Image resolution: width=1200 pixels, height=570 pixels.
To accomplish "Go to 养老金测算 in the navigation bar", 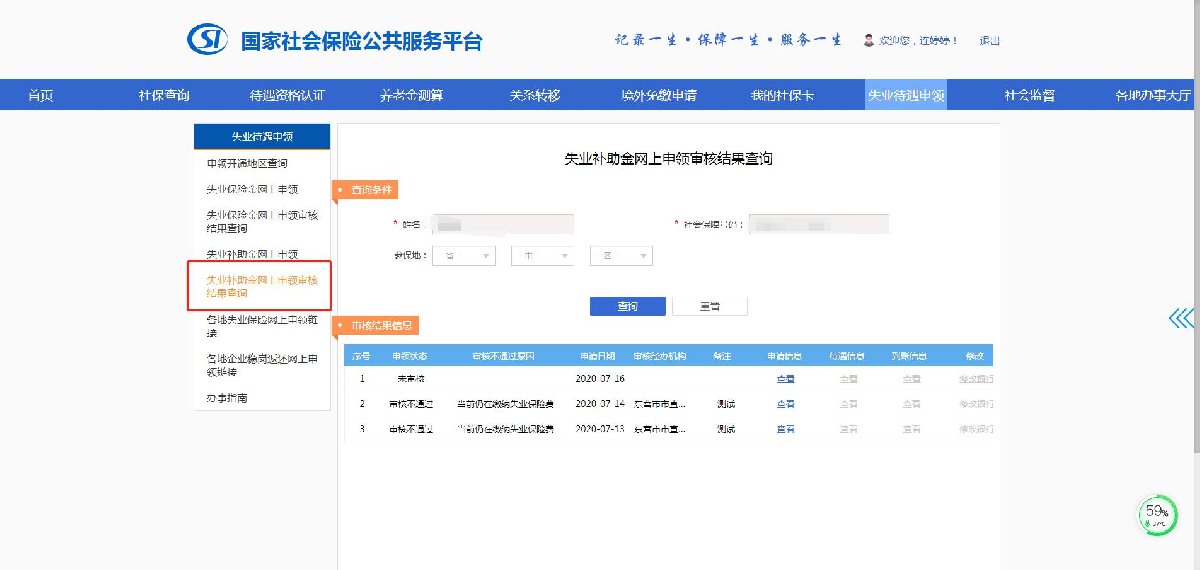I will (x=411, y=95).
